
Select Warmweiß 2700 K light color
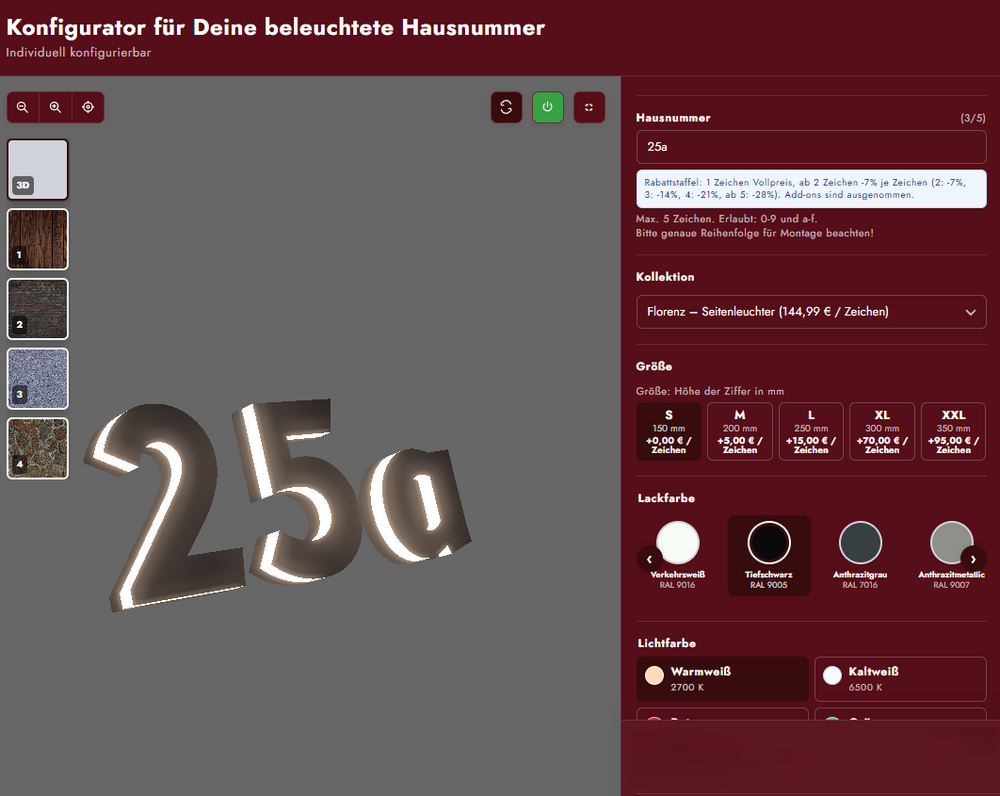coord(723,679)
